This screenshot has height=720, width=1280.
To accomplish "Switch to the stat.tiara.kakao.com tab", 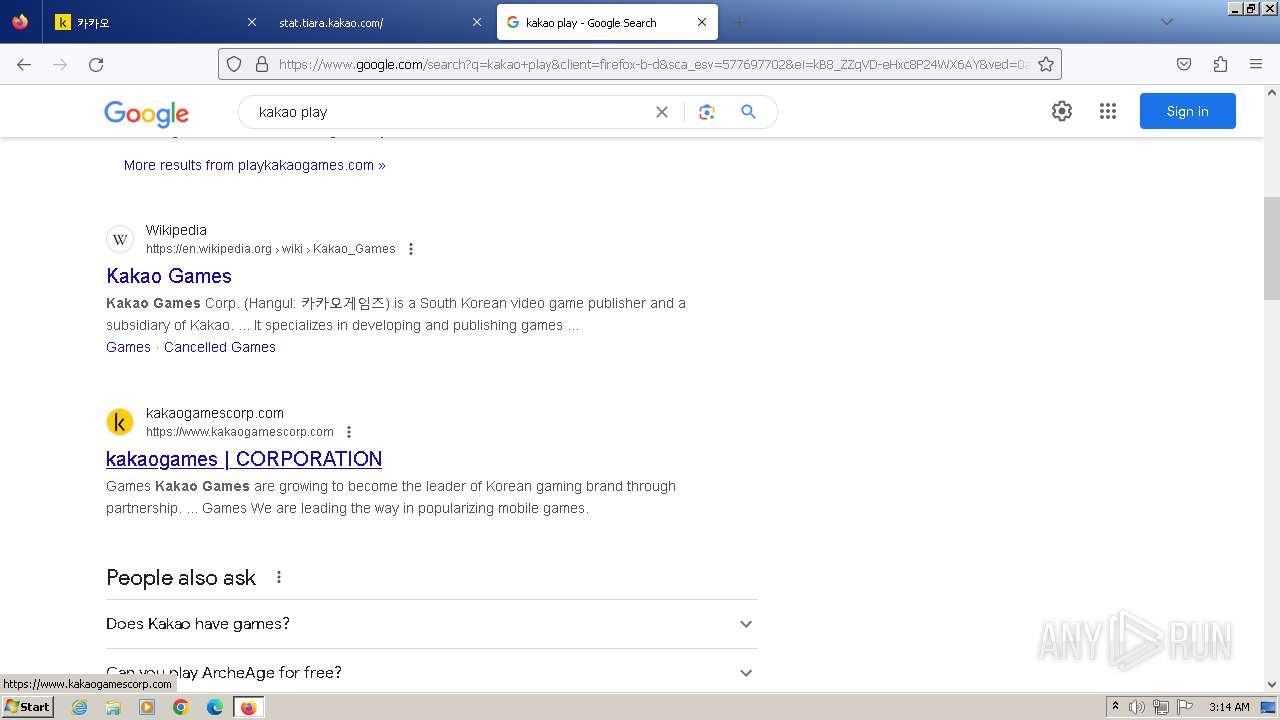I will [x=380, y=22].
